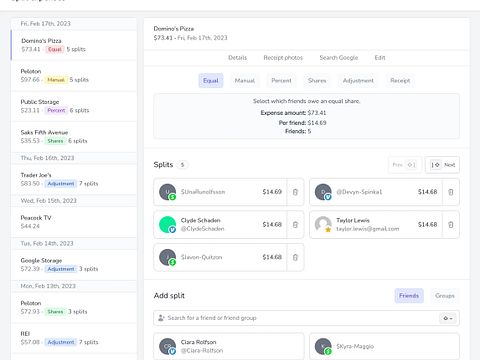Switch to the Shares split method

[317, 81]
